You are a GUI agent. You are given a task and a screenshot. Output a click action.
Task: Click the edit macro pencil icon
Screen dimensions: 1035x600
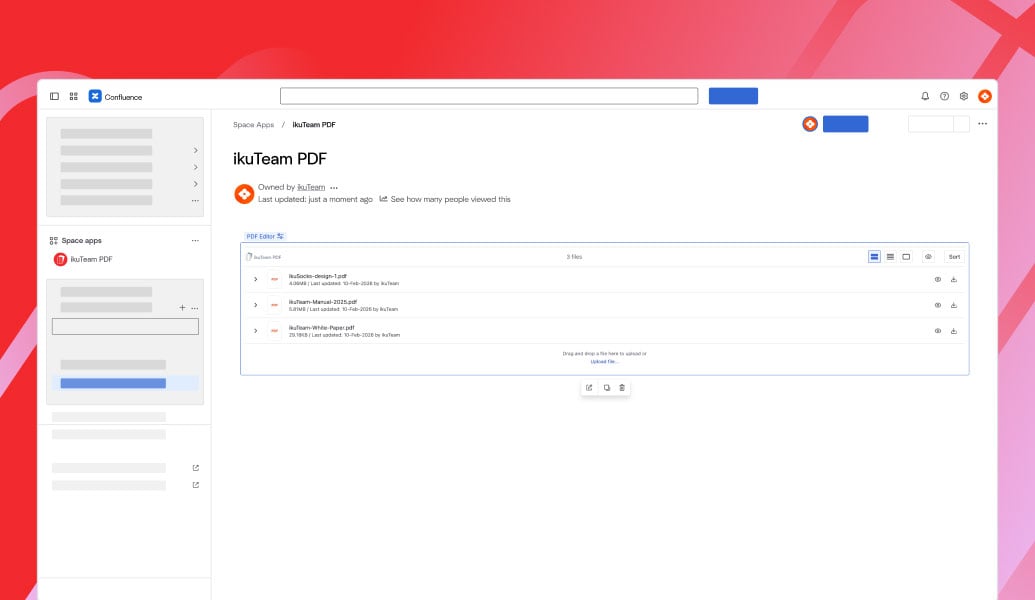tap(589, 387)
